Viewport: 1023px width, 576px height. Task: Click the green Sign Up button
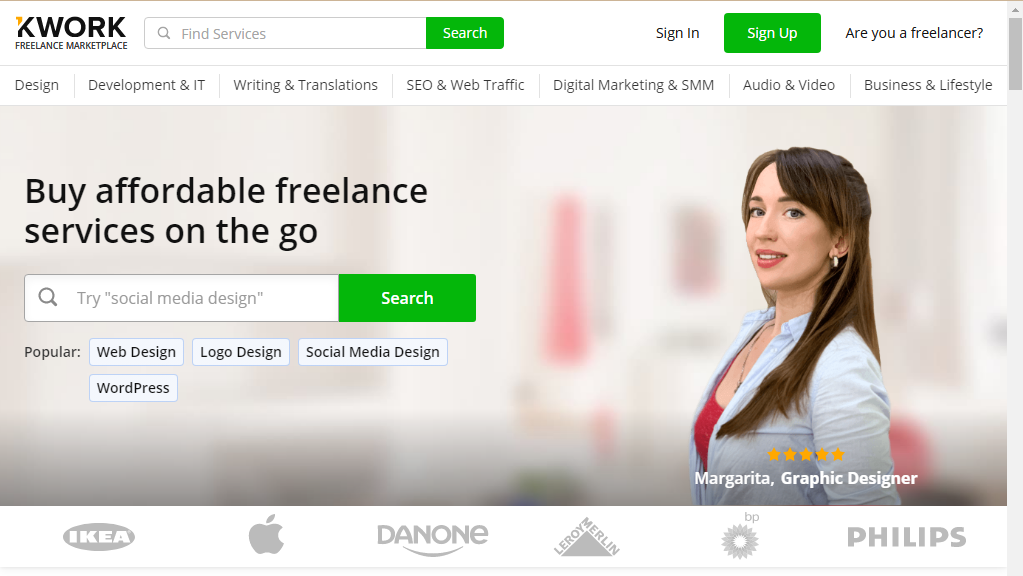coord(772,33)
